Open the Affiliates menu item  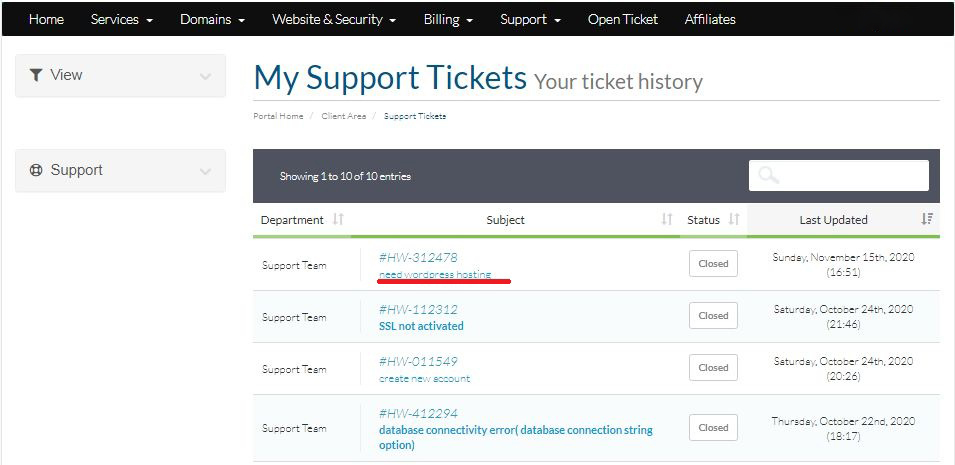pyautogui.click(x=710, y=19)
